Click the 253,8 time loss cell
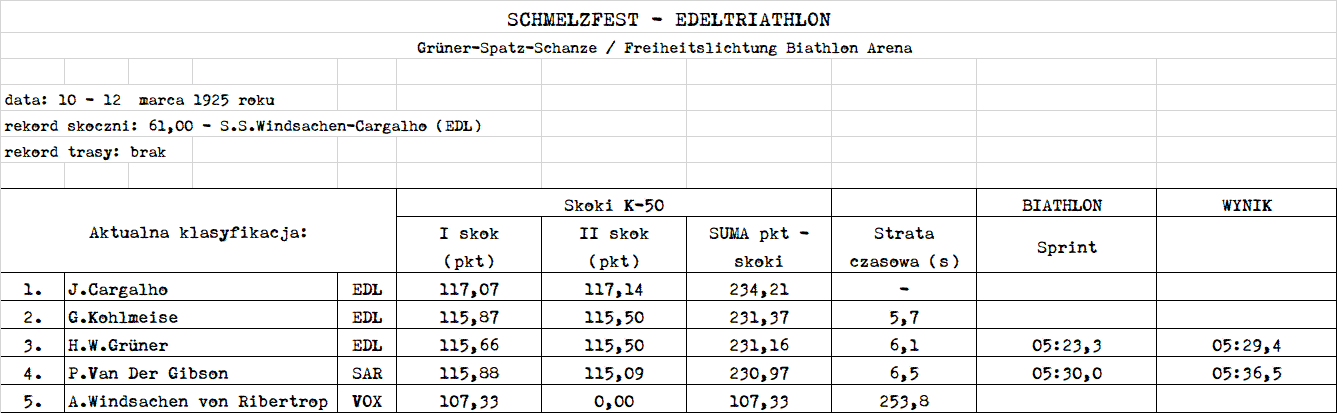Screen dimensions: 1337x413 click(904, 401)
